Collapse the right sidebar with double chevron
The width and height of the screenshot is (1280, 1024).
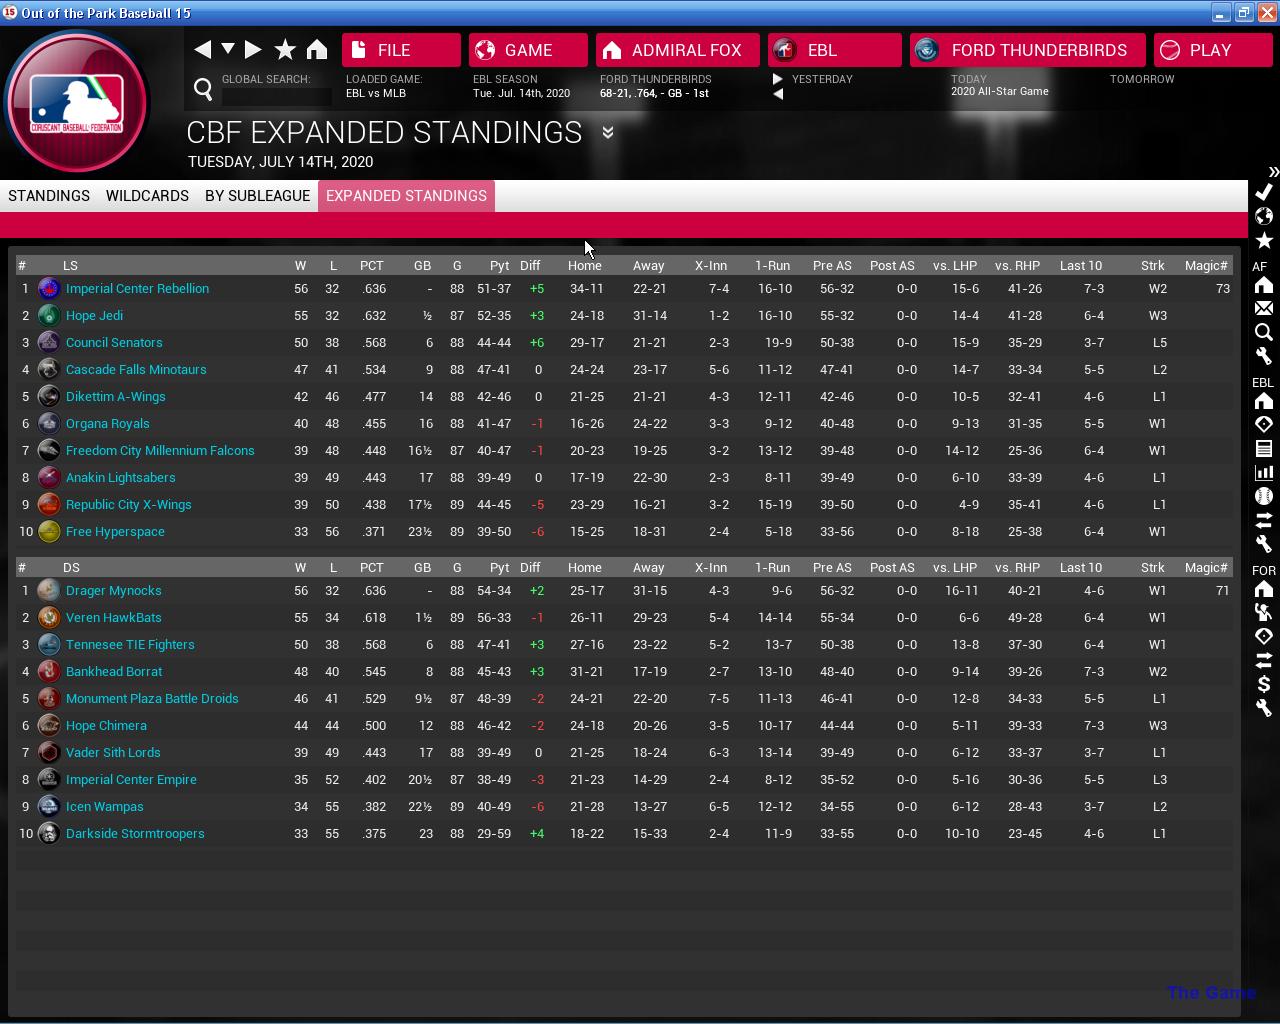[x=1273, y=172]
